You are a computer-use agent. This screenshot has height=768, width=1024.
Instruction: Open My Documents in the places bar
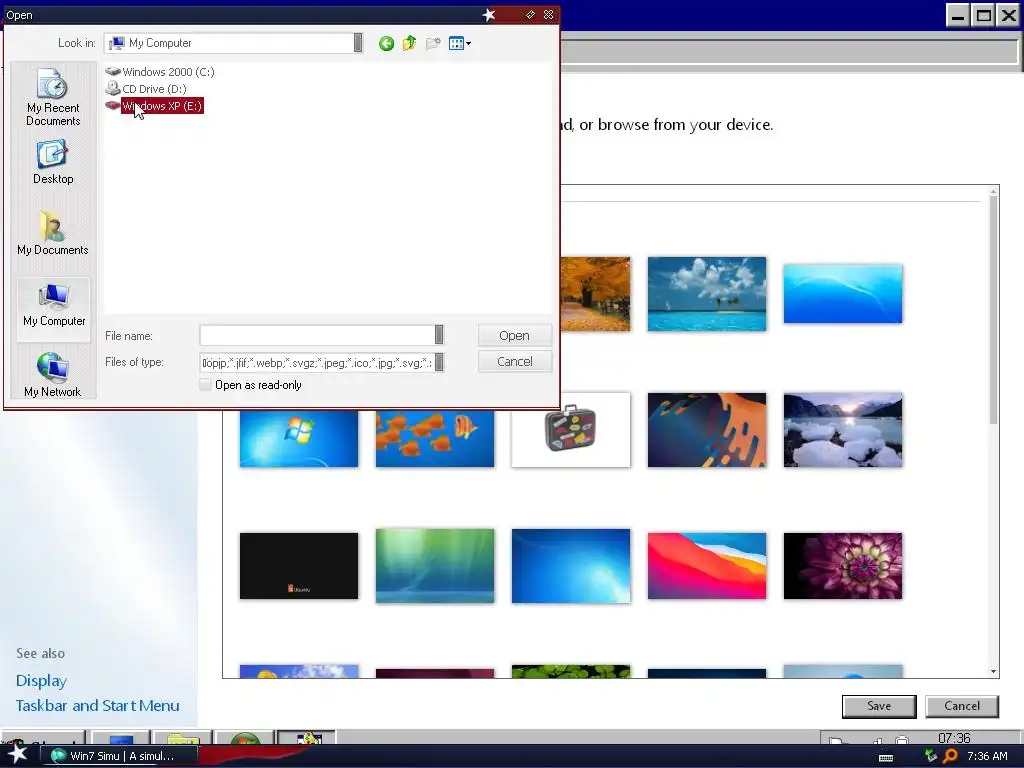tap(53, 233)
